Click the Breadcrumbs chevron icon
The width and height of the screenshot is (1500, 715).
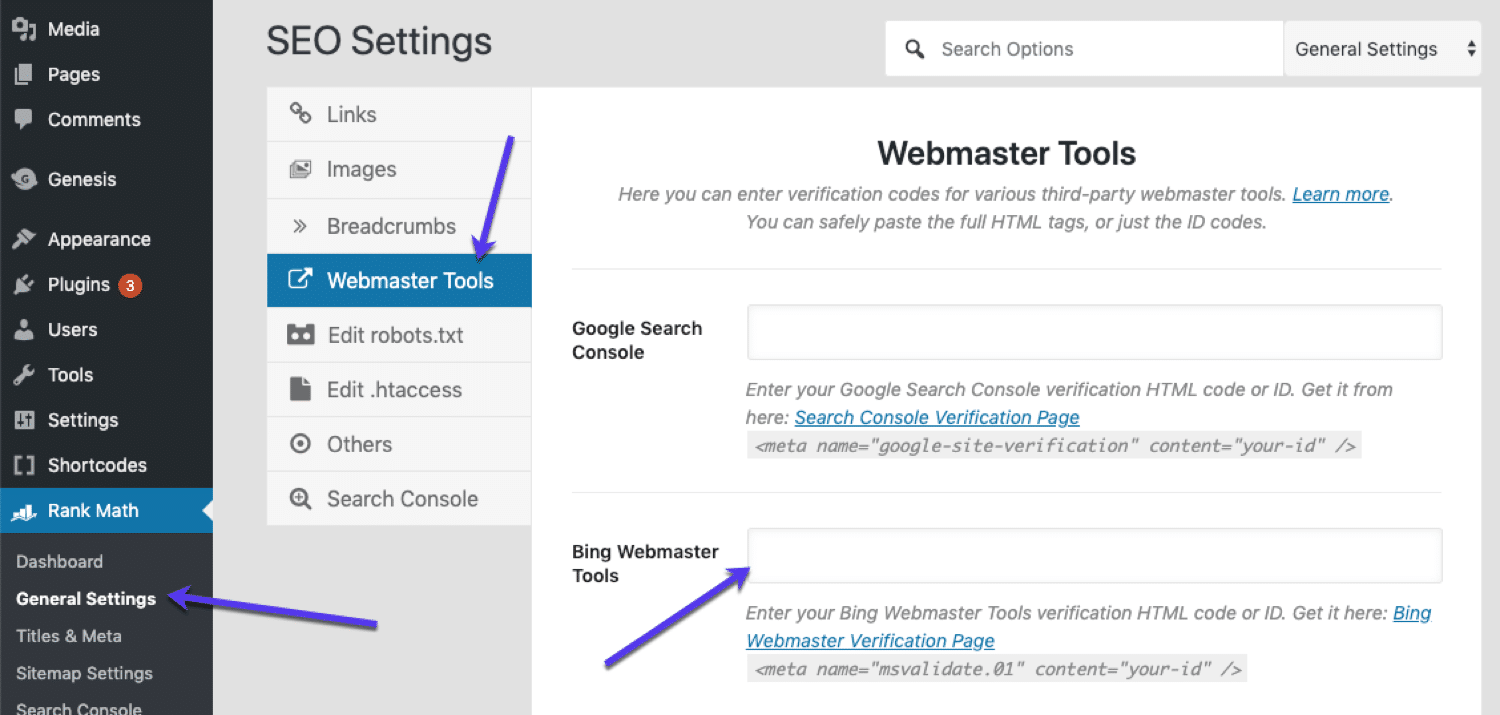300,225
